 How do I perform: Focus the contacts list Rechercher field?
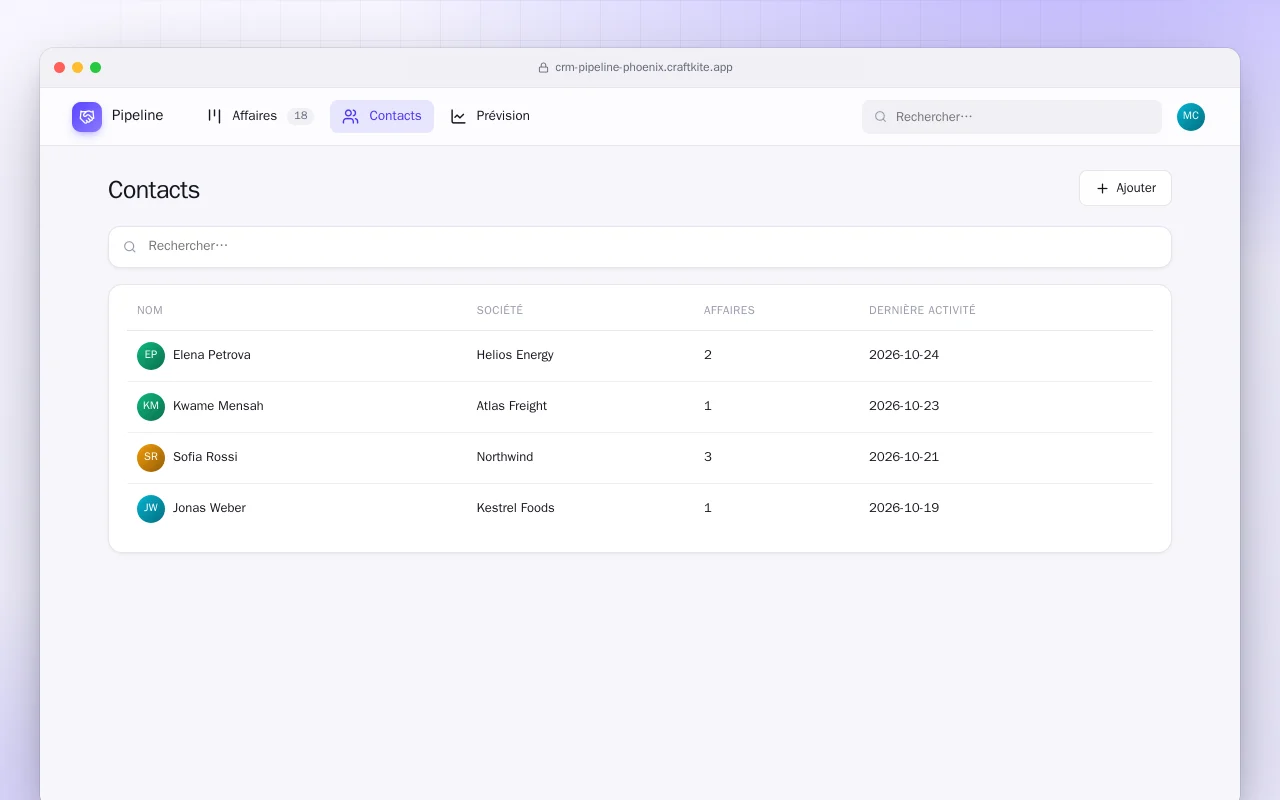click(x=640, y=247)
